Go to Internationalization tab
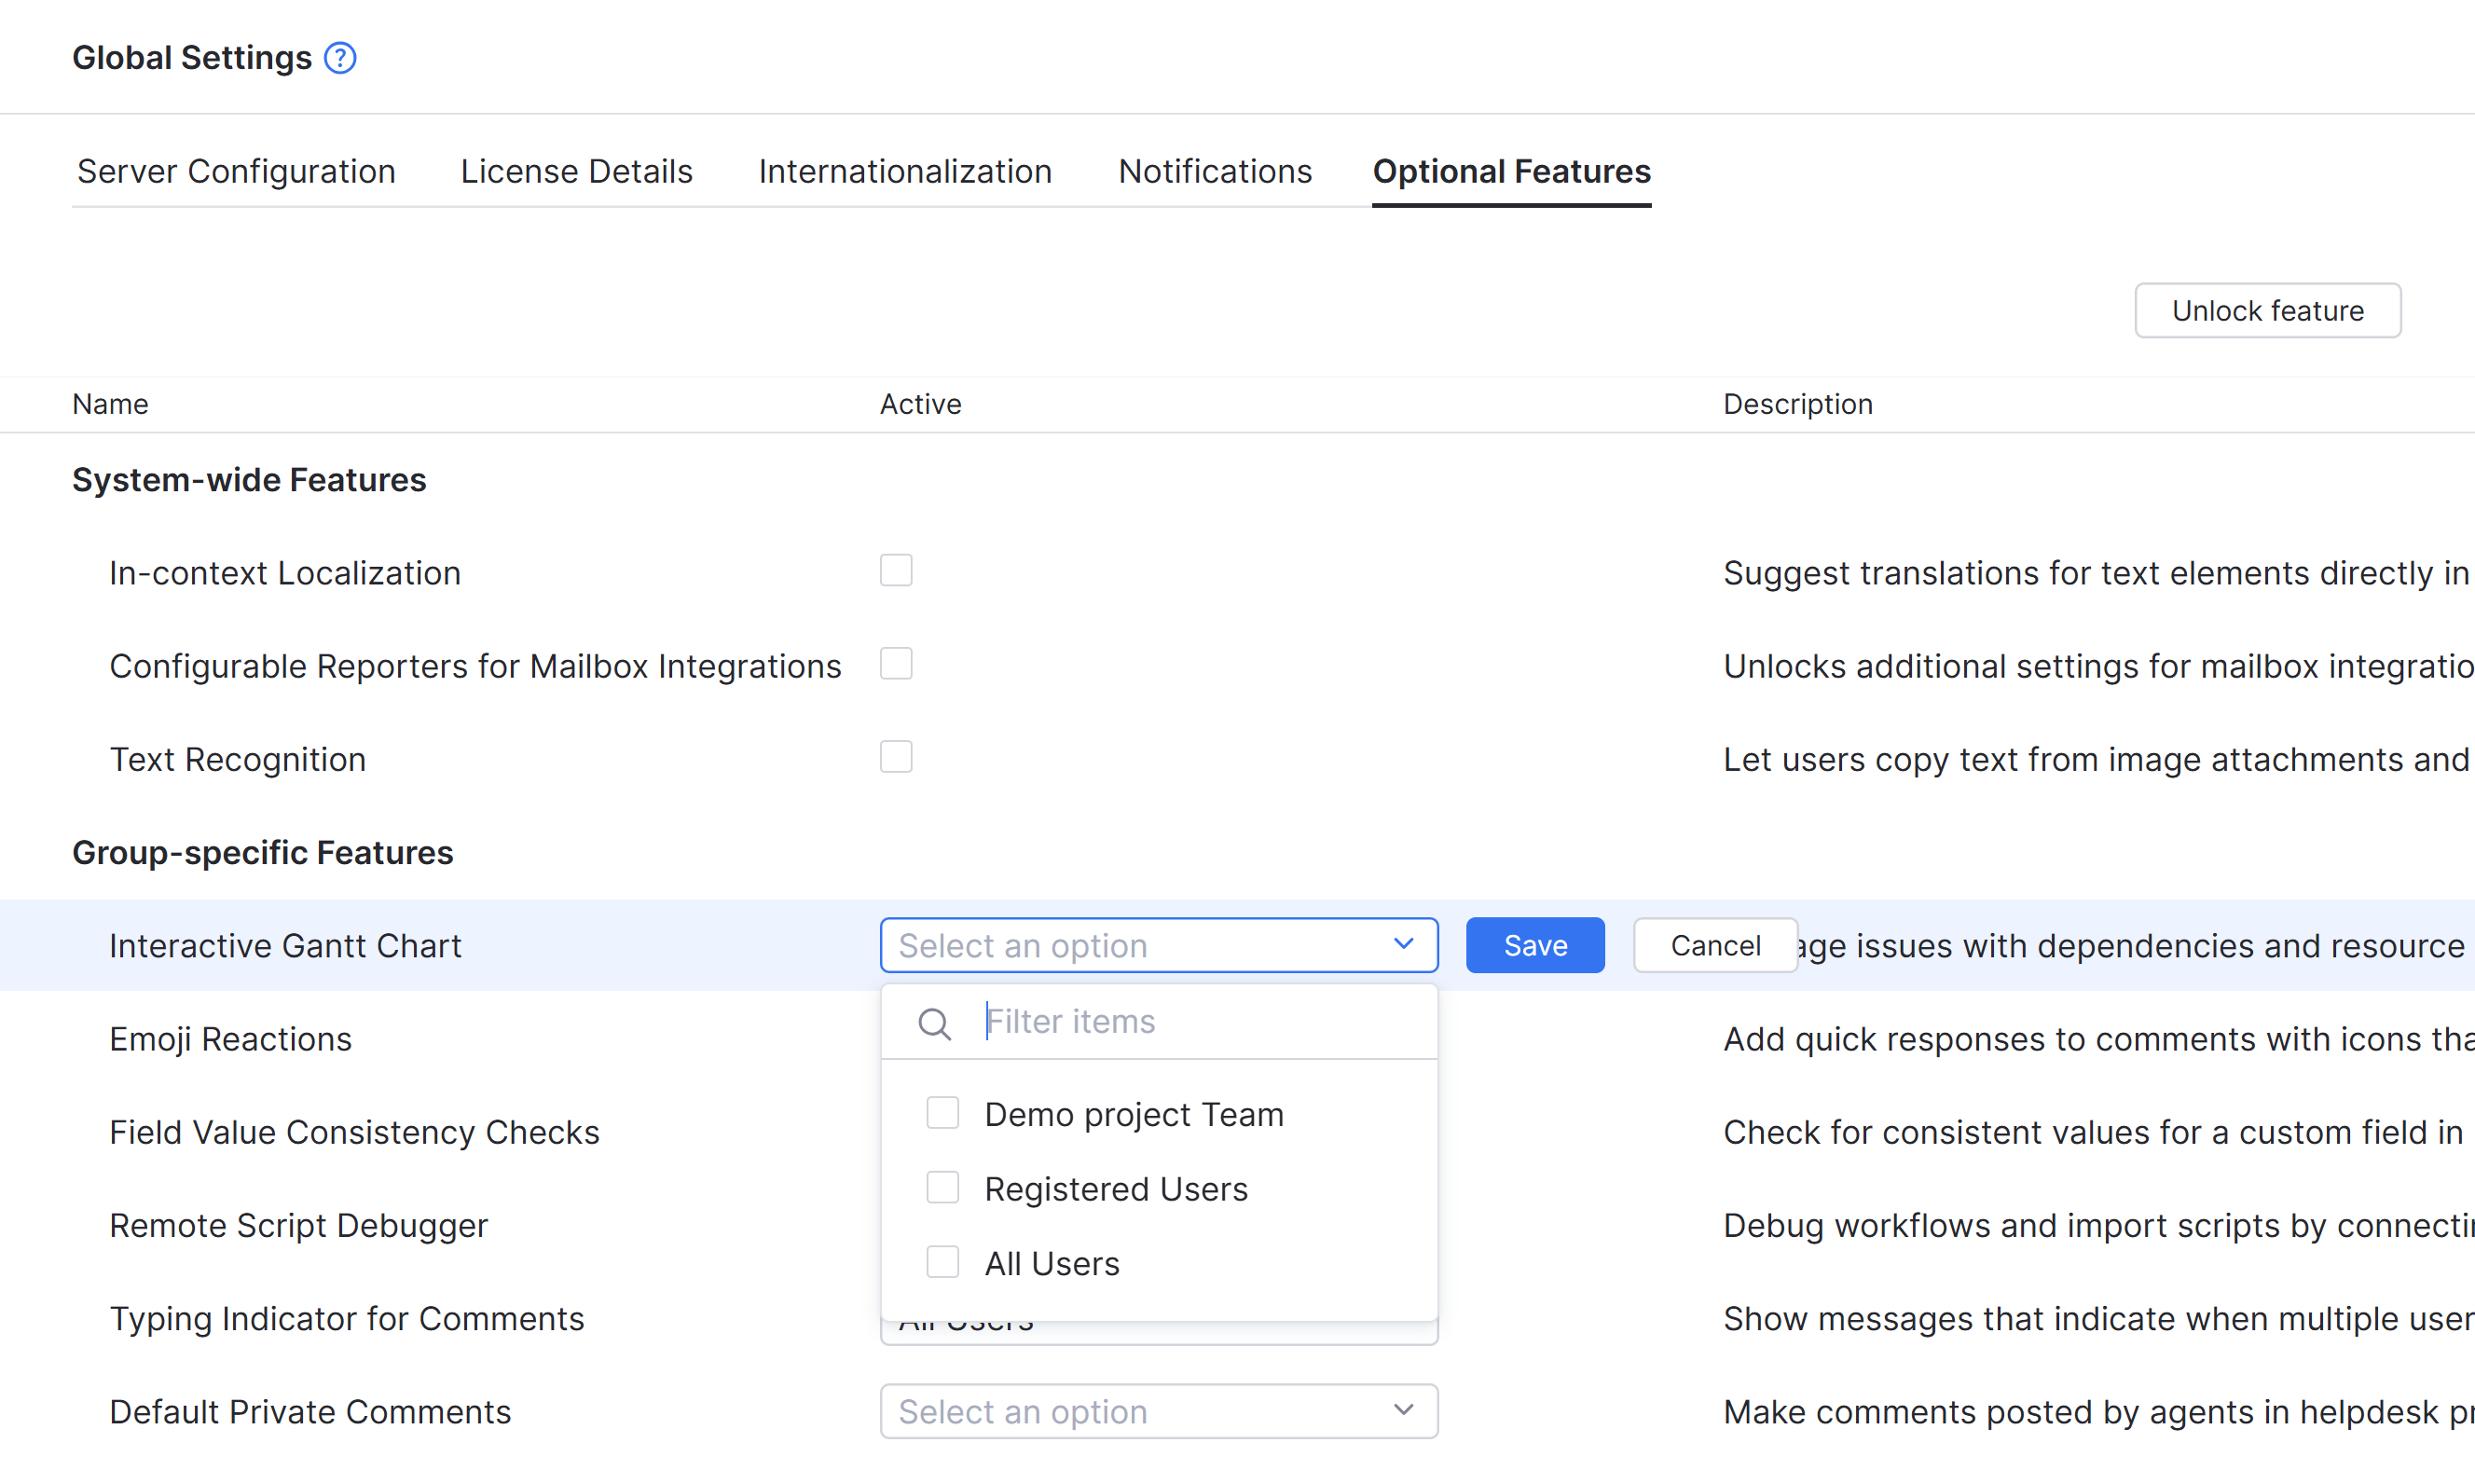This screenshot has height=1484, width=2475. click(x=905, y=171)
